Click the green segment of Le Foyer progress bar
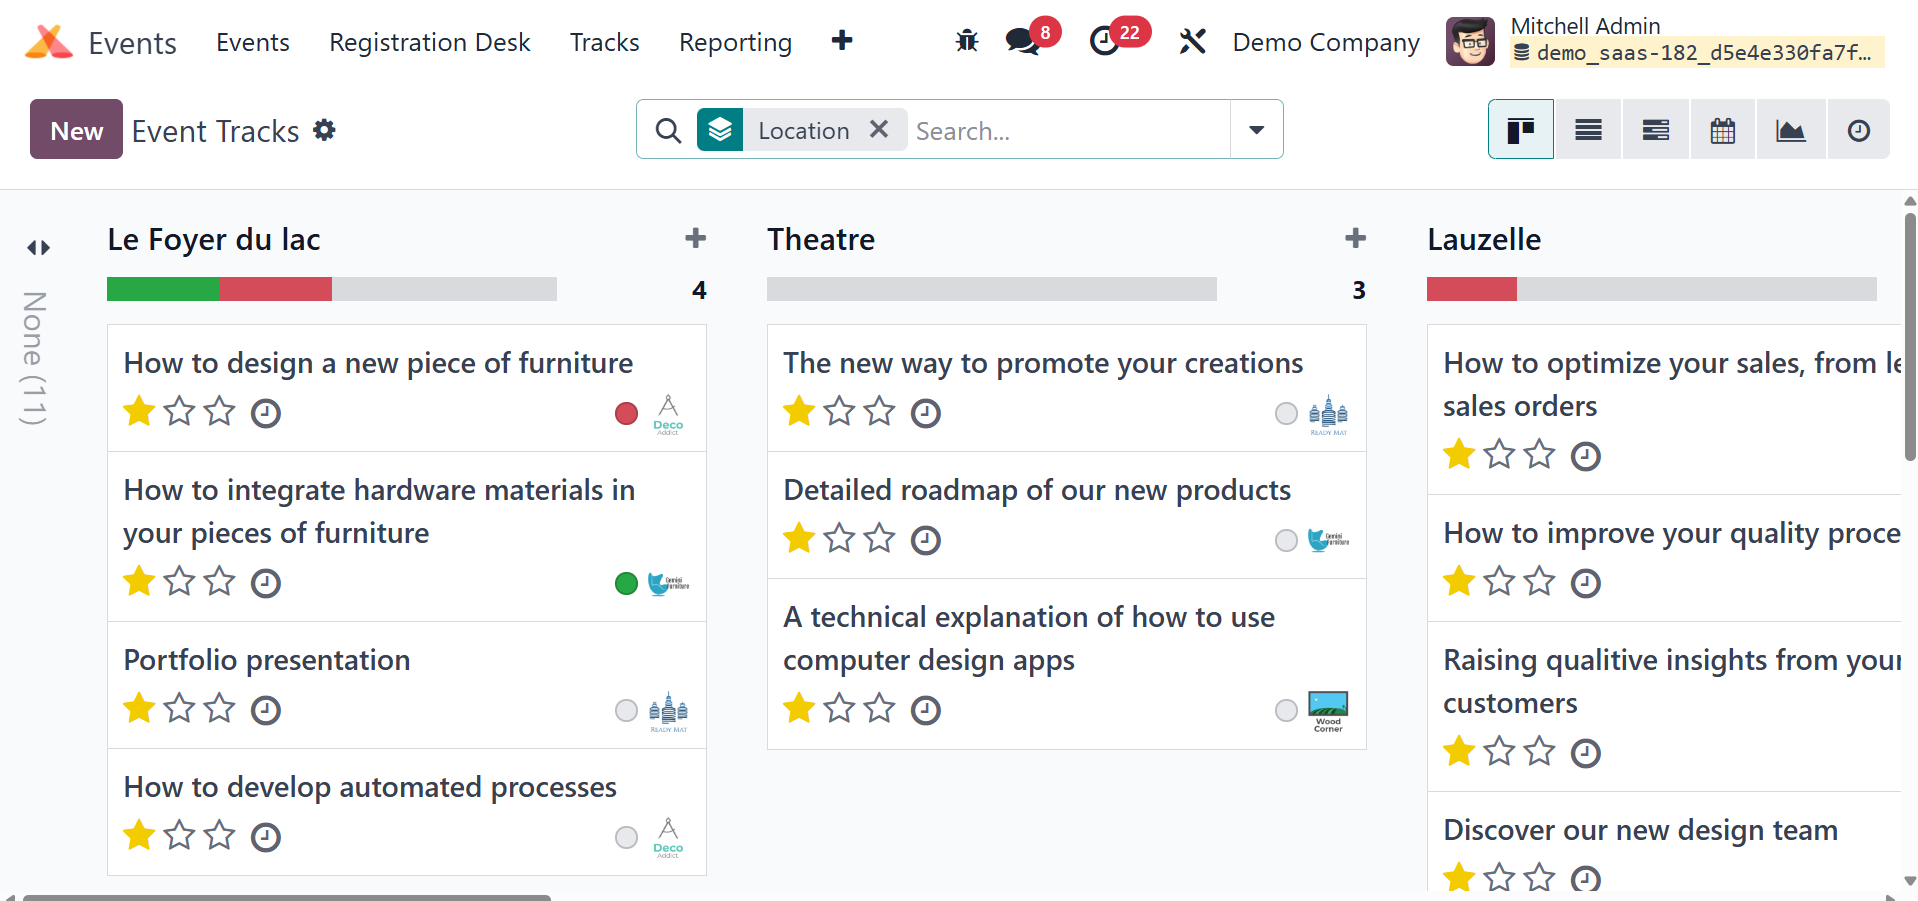The height and width of the screenshot is (901, 1918). pyautogui.click(x=163, y=289)
